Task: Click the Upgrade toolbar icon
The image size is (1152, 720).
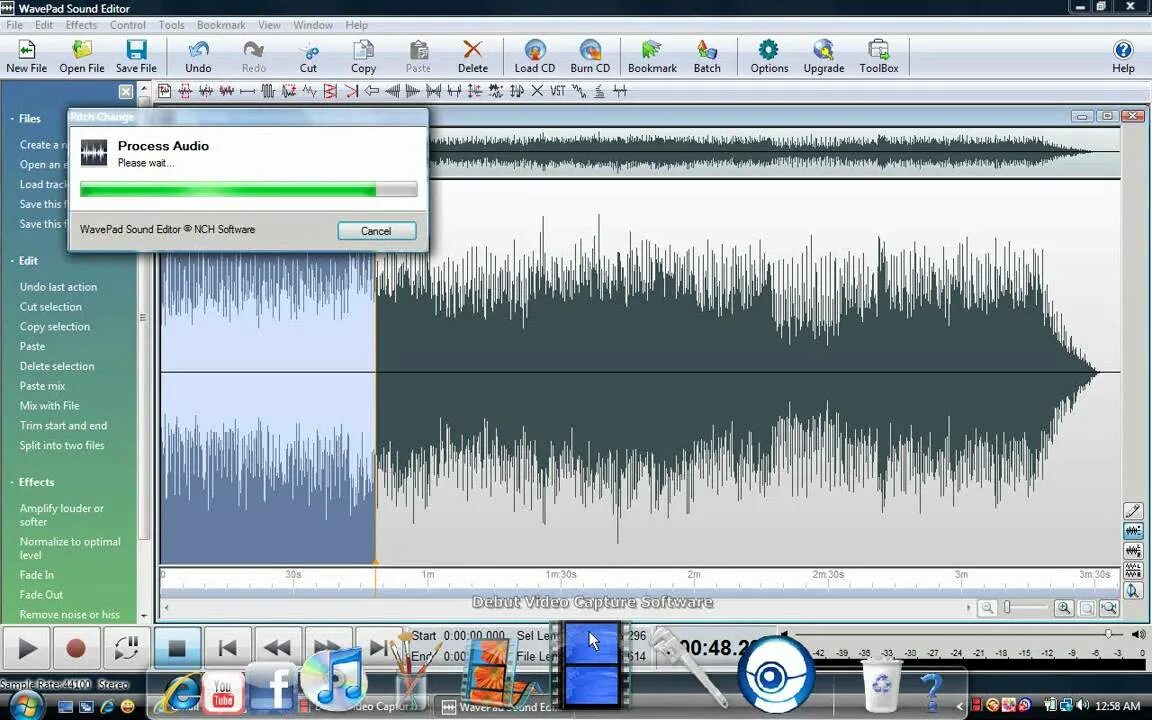Action: tap(824, 57)
